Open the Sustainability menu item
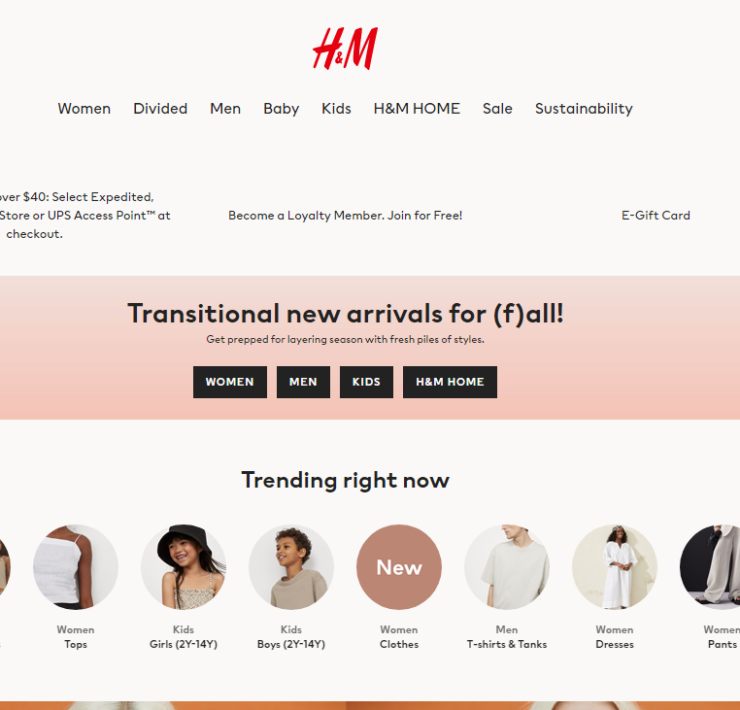The height and width of the screenshot is (710, 740). pos(584,109)
